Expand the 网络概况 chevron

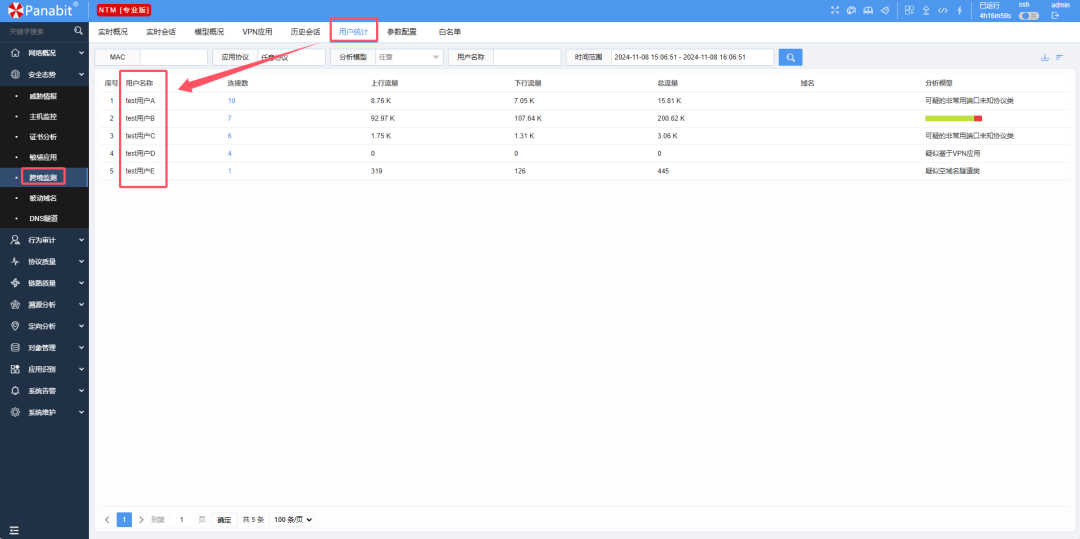pos(81,52)
